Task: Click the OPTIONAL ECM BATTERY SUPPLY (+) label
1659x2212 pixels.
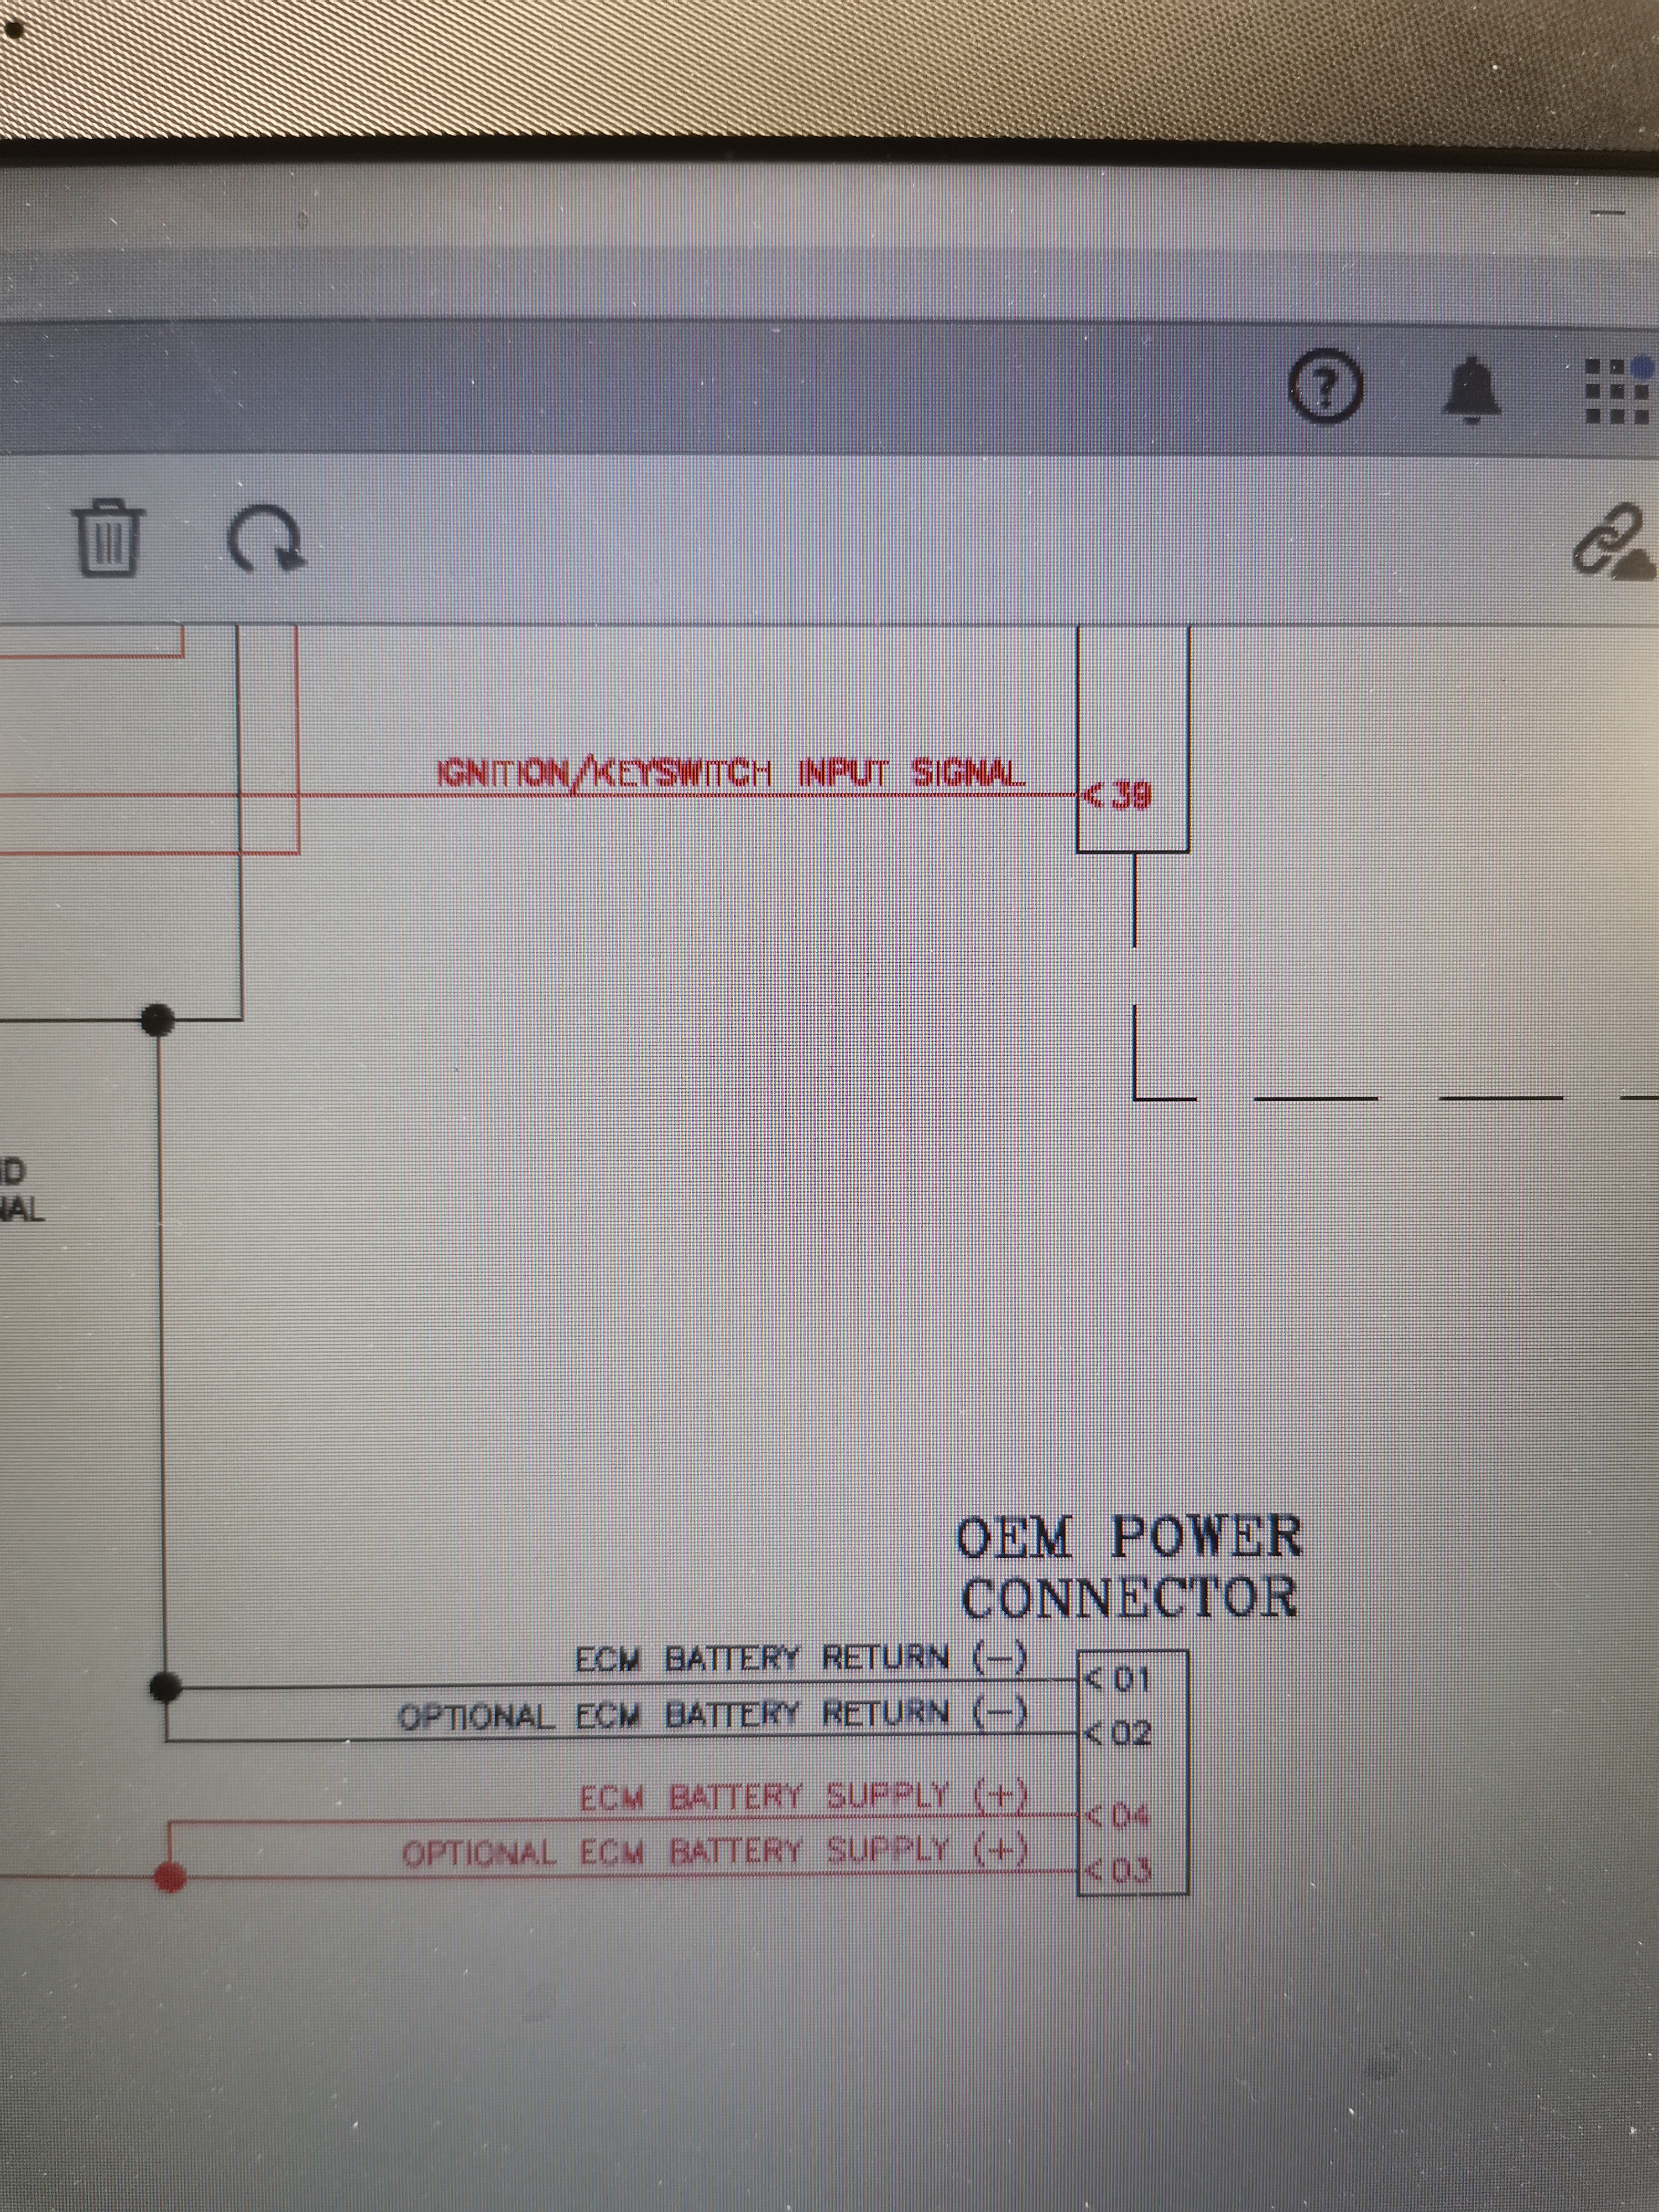Action: [x=714, y=1853]
